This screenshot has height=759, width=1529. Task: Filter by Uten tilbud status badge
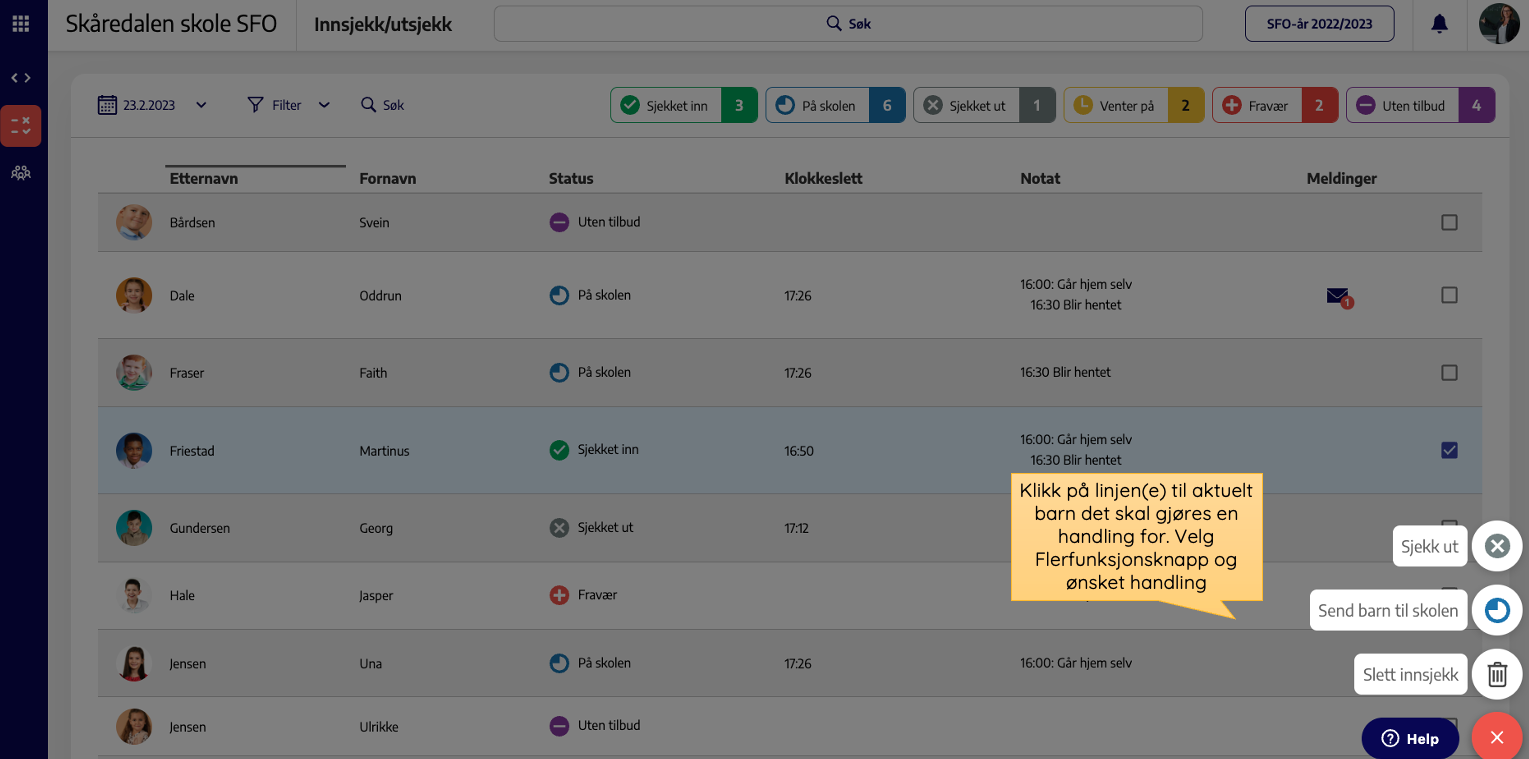click(1420, 106)
